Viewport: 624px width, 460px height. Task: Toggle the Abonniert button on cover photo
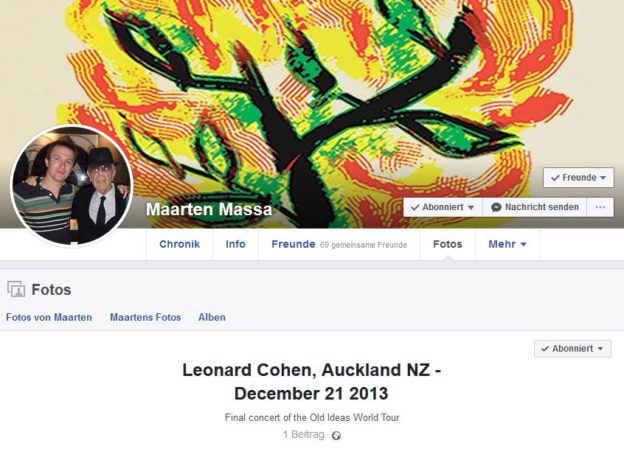tap(443, 207)
